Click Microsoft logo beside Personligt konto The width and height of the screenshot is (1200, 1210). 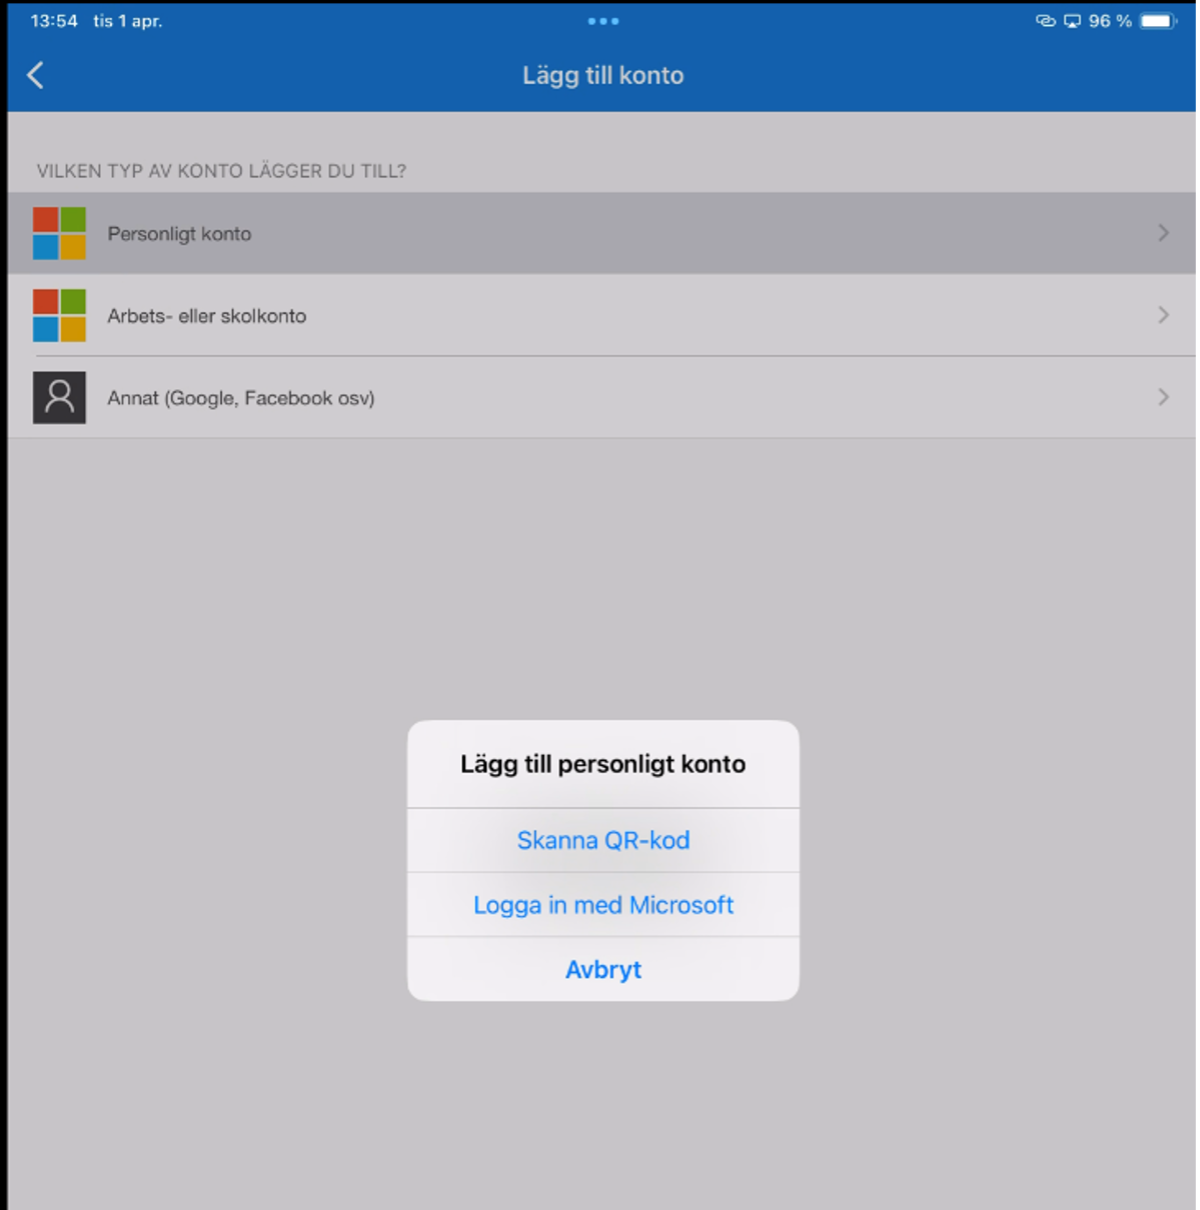coord(59,233)
